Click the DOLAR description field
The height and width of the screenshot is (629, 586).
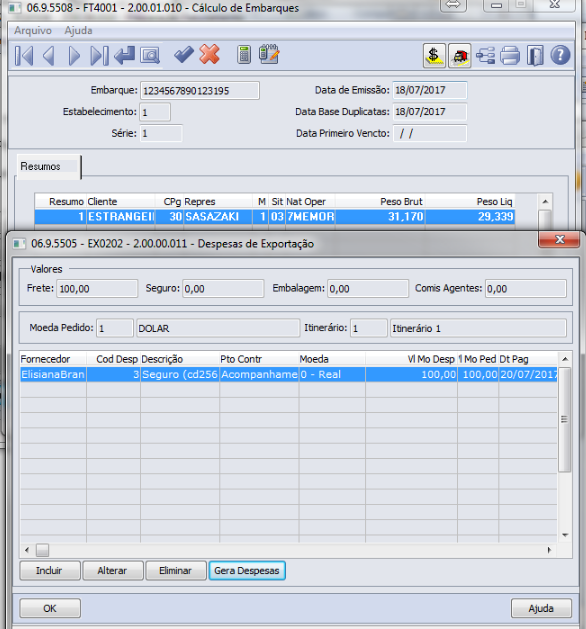click(x=218, y=328)
